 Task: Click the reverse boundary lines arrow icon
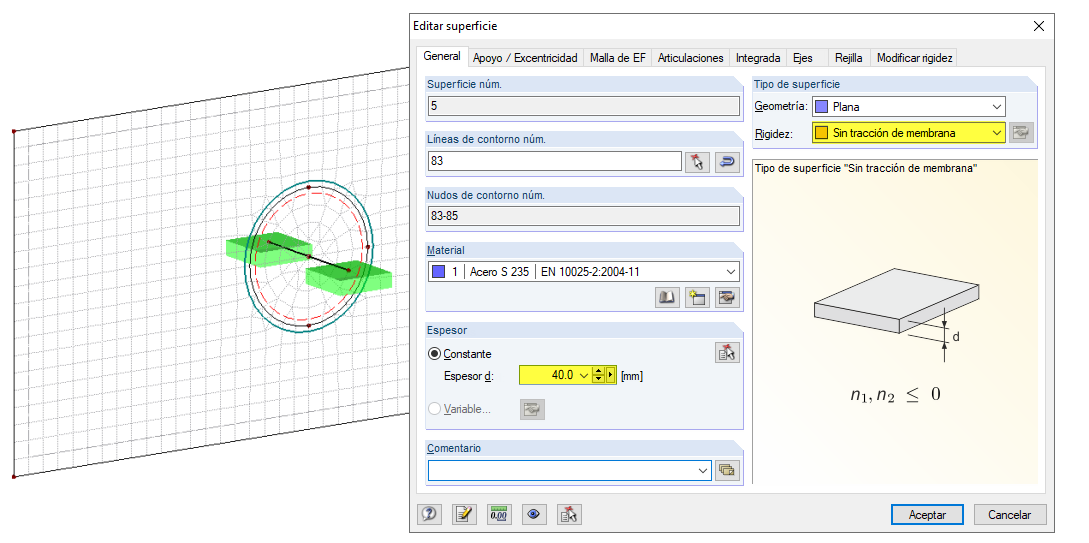pos(727,162)
